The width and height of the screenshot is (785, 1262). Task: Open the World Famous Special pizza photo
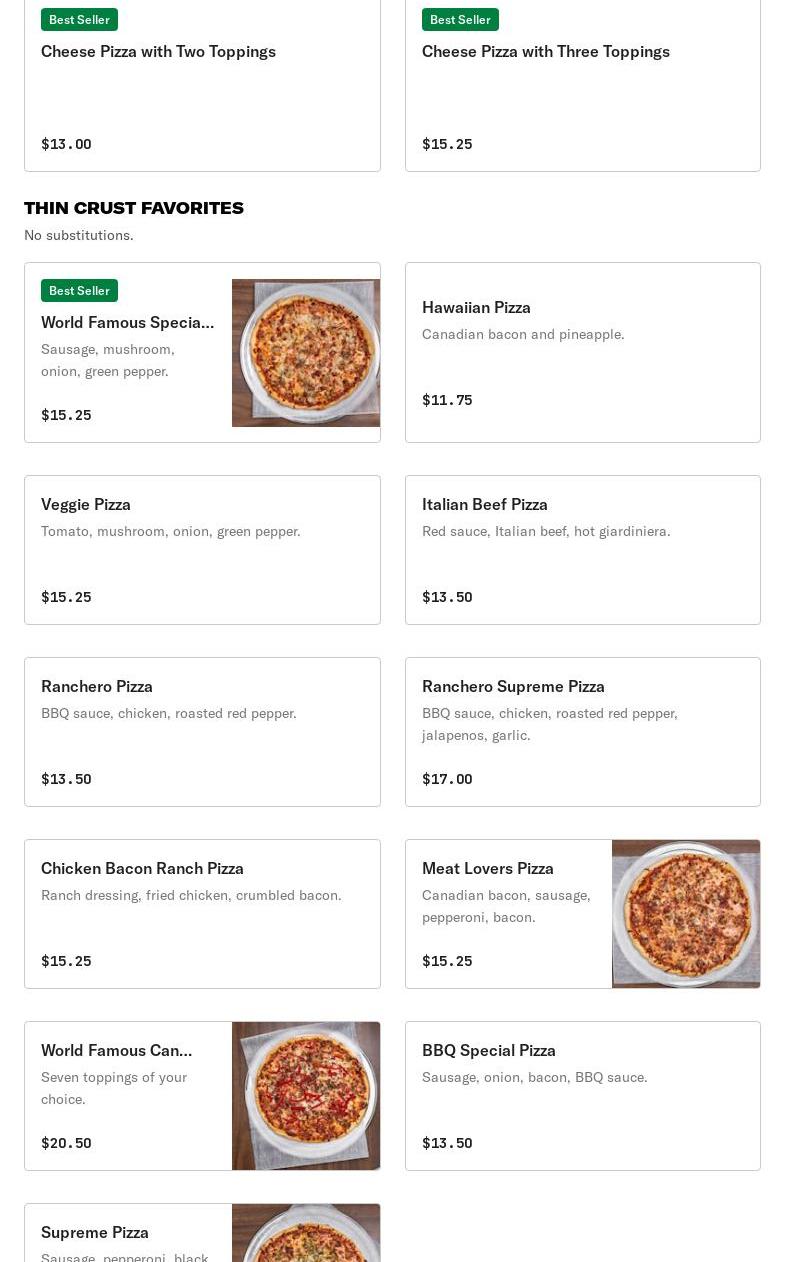(306, 353)
